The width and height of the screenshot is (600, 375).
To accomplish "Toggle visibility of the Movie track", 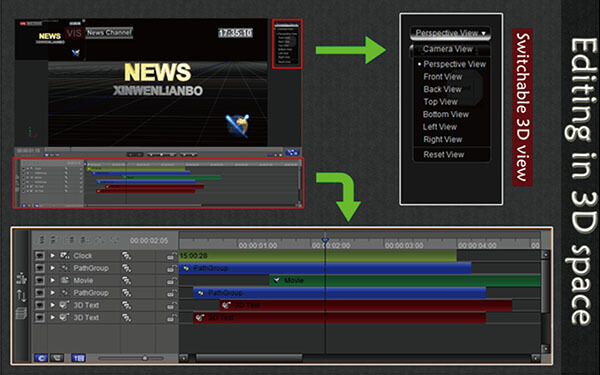I will click(x=40, y=280).
